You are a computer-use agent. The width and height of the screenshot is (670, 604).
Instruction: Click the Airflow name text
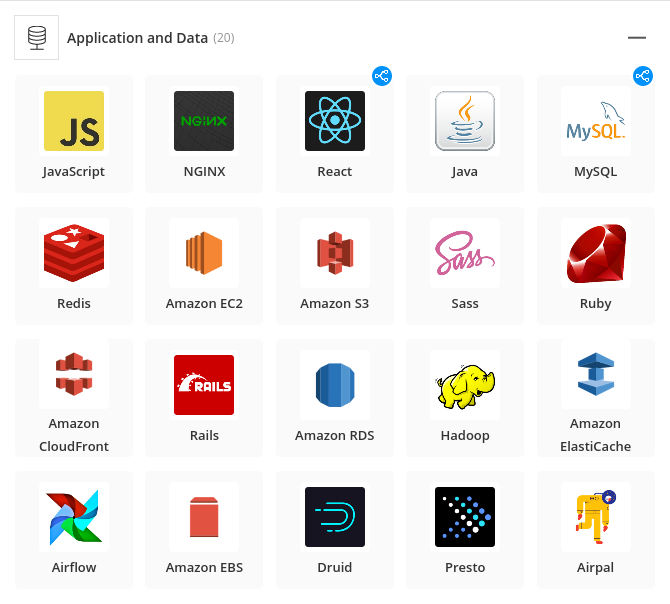pyautogui.click(x=74, y=568)
